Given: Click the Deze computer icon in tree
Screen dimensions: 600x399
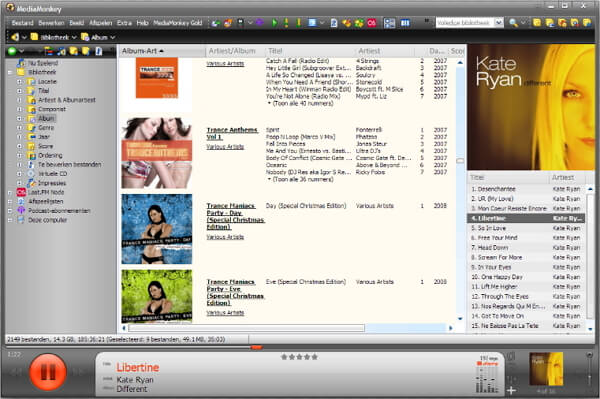Looking at the screenshot, I should point(21,220).
